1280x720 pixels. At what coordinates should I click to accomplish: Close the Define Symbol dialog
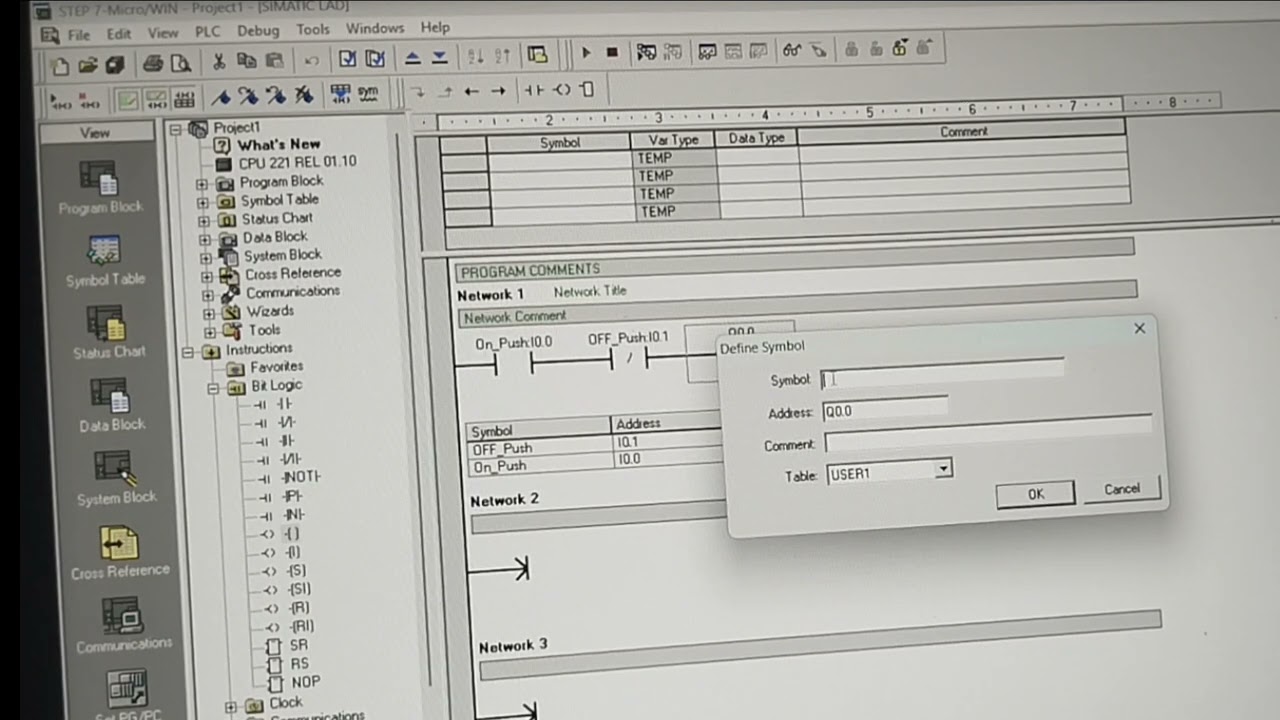(x=1139, y=328)
